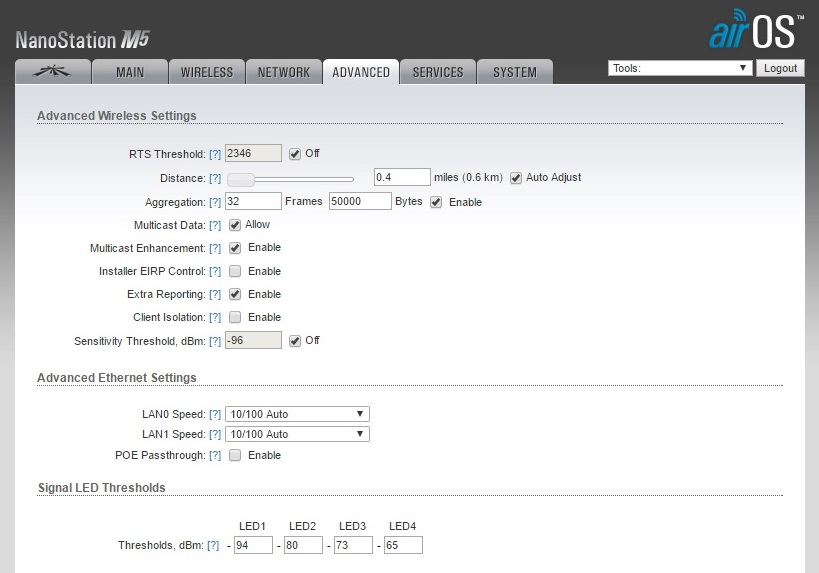
Task: Open help for RTS Threshold
Action: pos(215,154)
